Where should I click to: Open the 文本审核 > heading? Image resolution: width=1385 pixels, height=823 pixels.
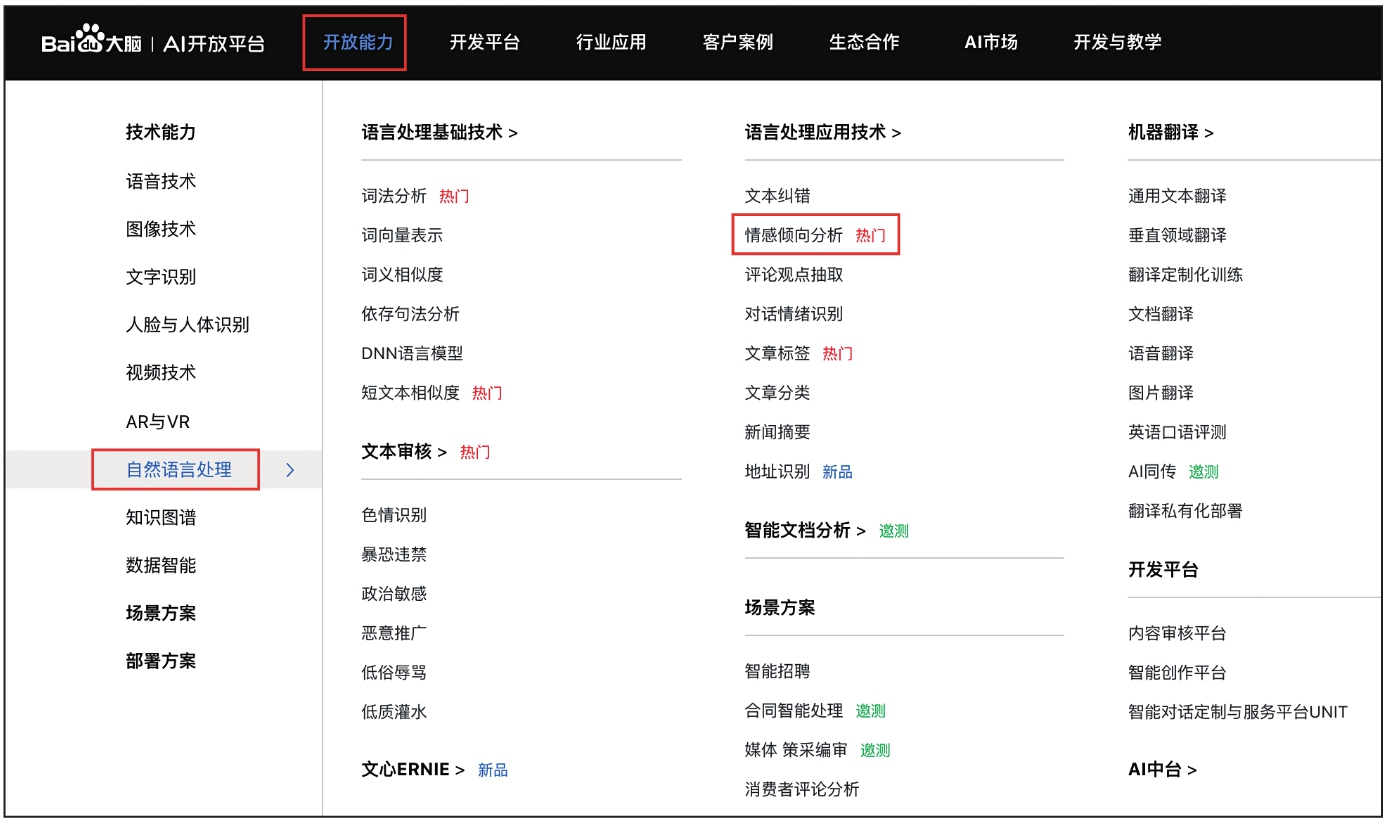(404, 452)
